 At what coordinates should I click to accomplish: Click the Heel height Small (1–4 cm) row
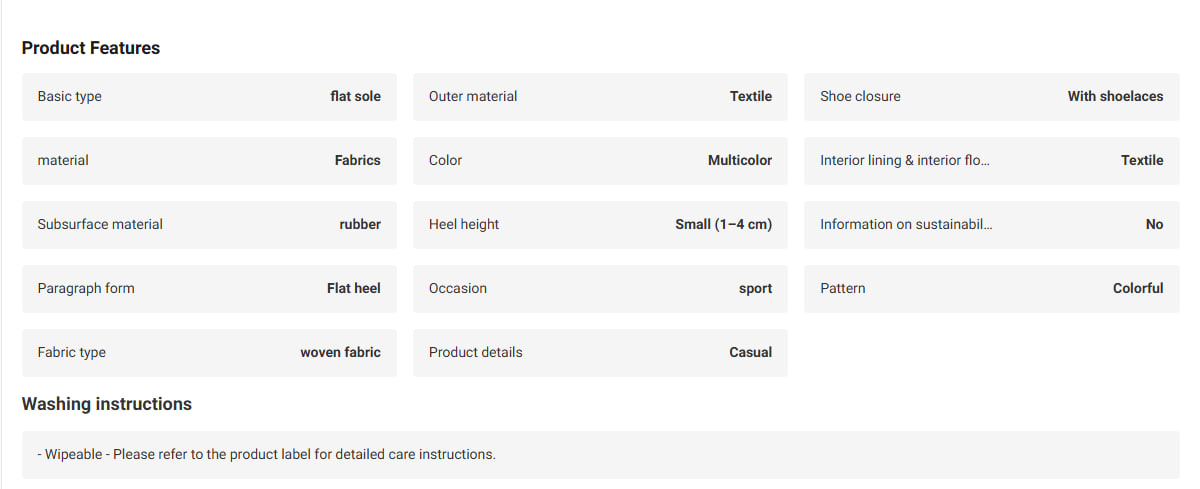coord(600,225)
